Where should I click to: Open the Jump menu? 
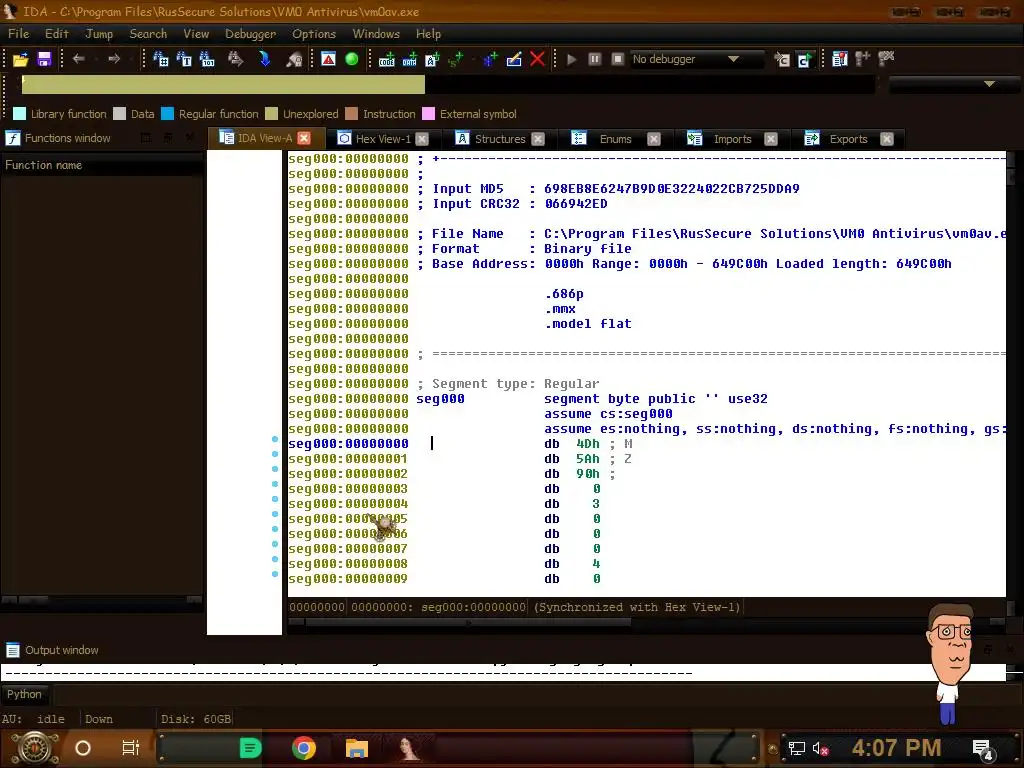(99, 34)
